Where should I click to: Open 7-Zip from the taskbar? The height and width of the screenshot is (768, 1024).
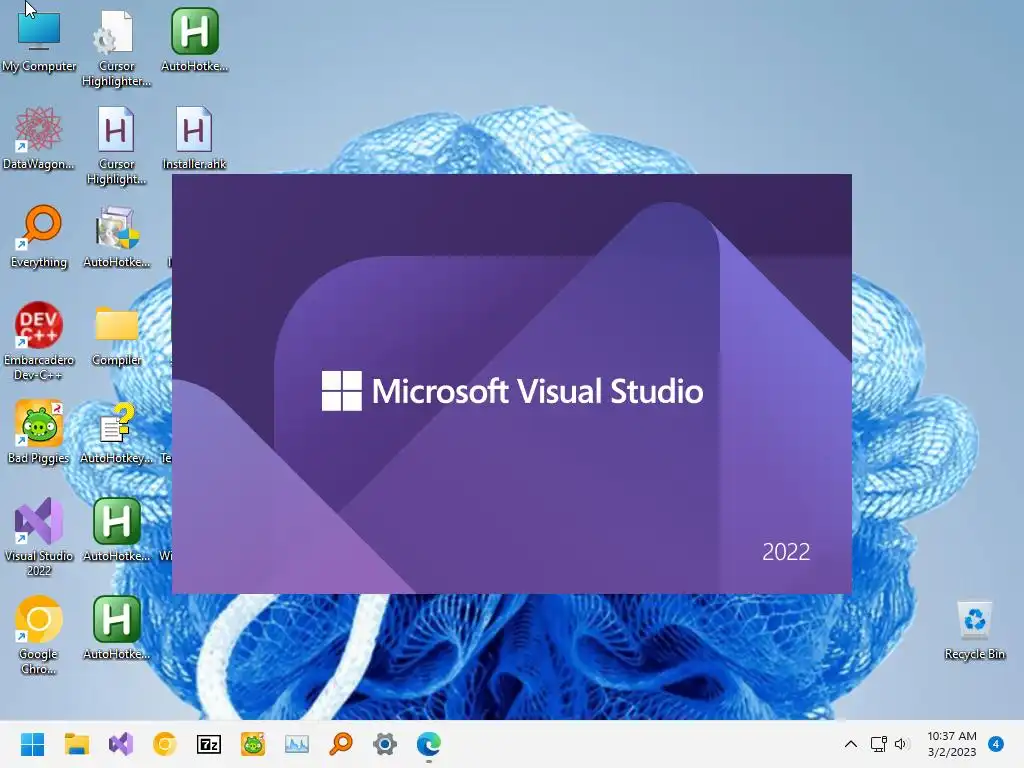209,744
